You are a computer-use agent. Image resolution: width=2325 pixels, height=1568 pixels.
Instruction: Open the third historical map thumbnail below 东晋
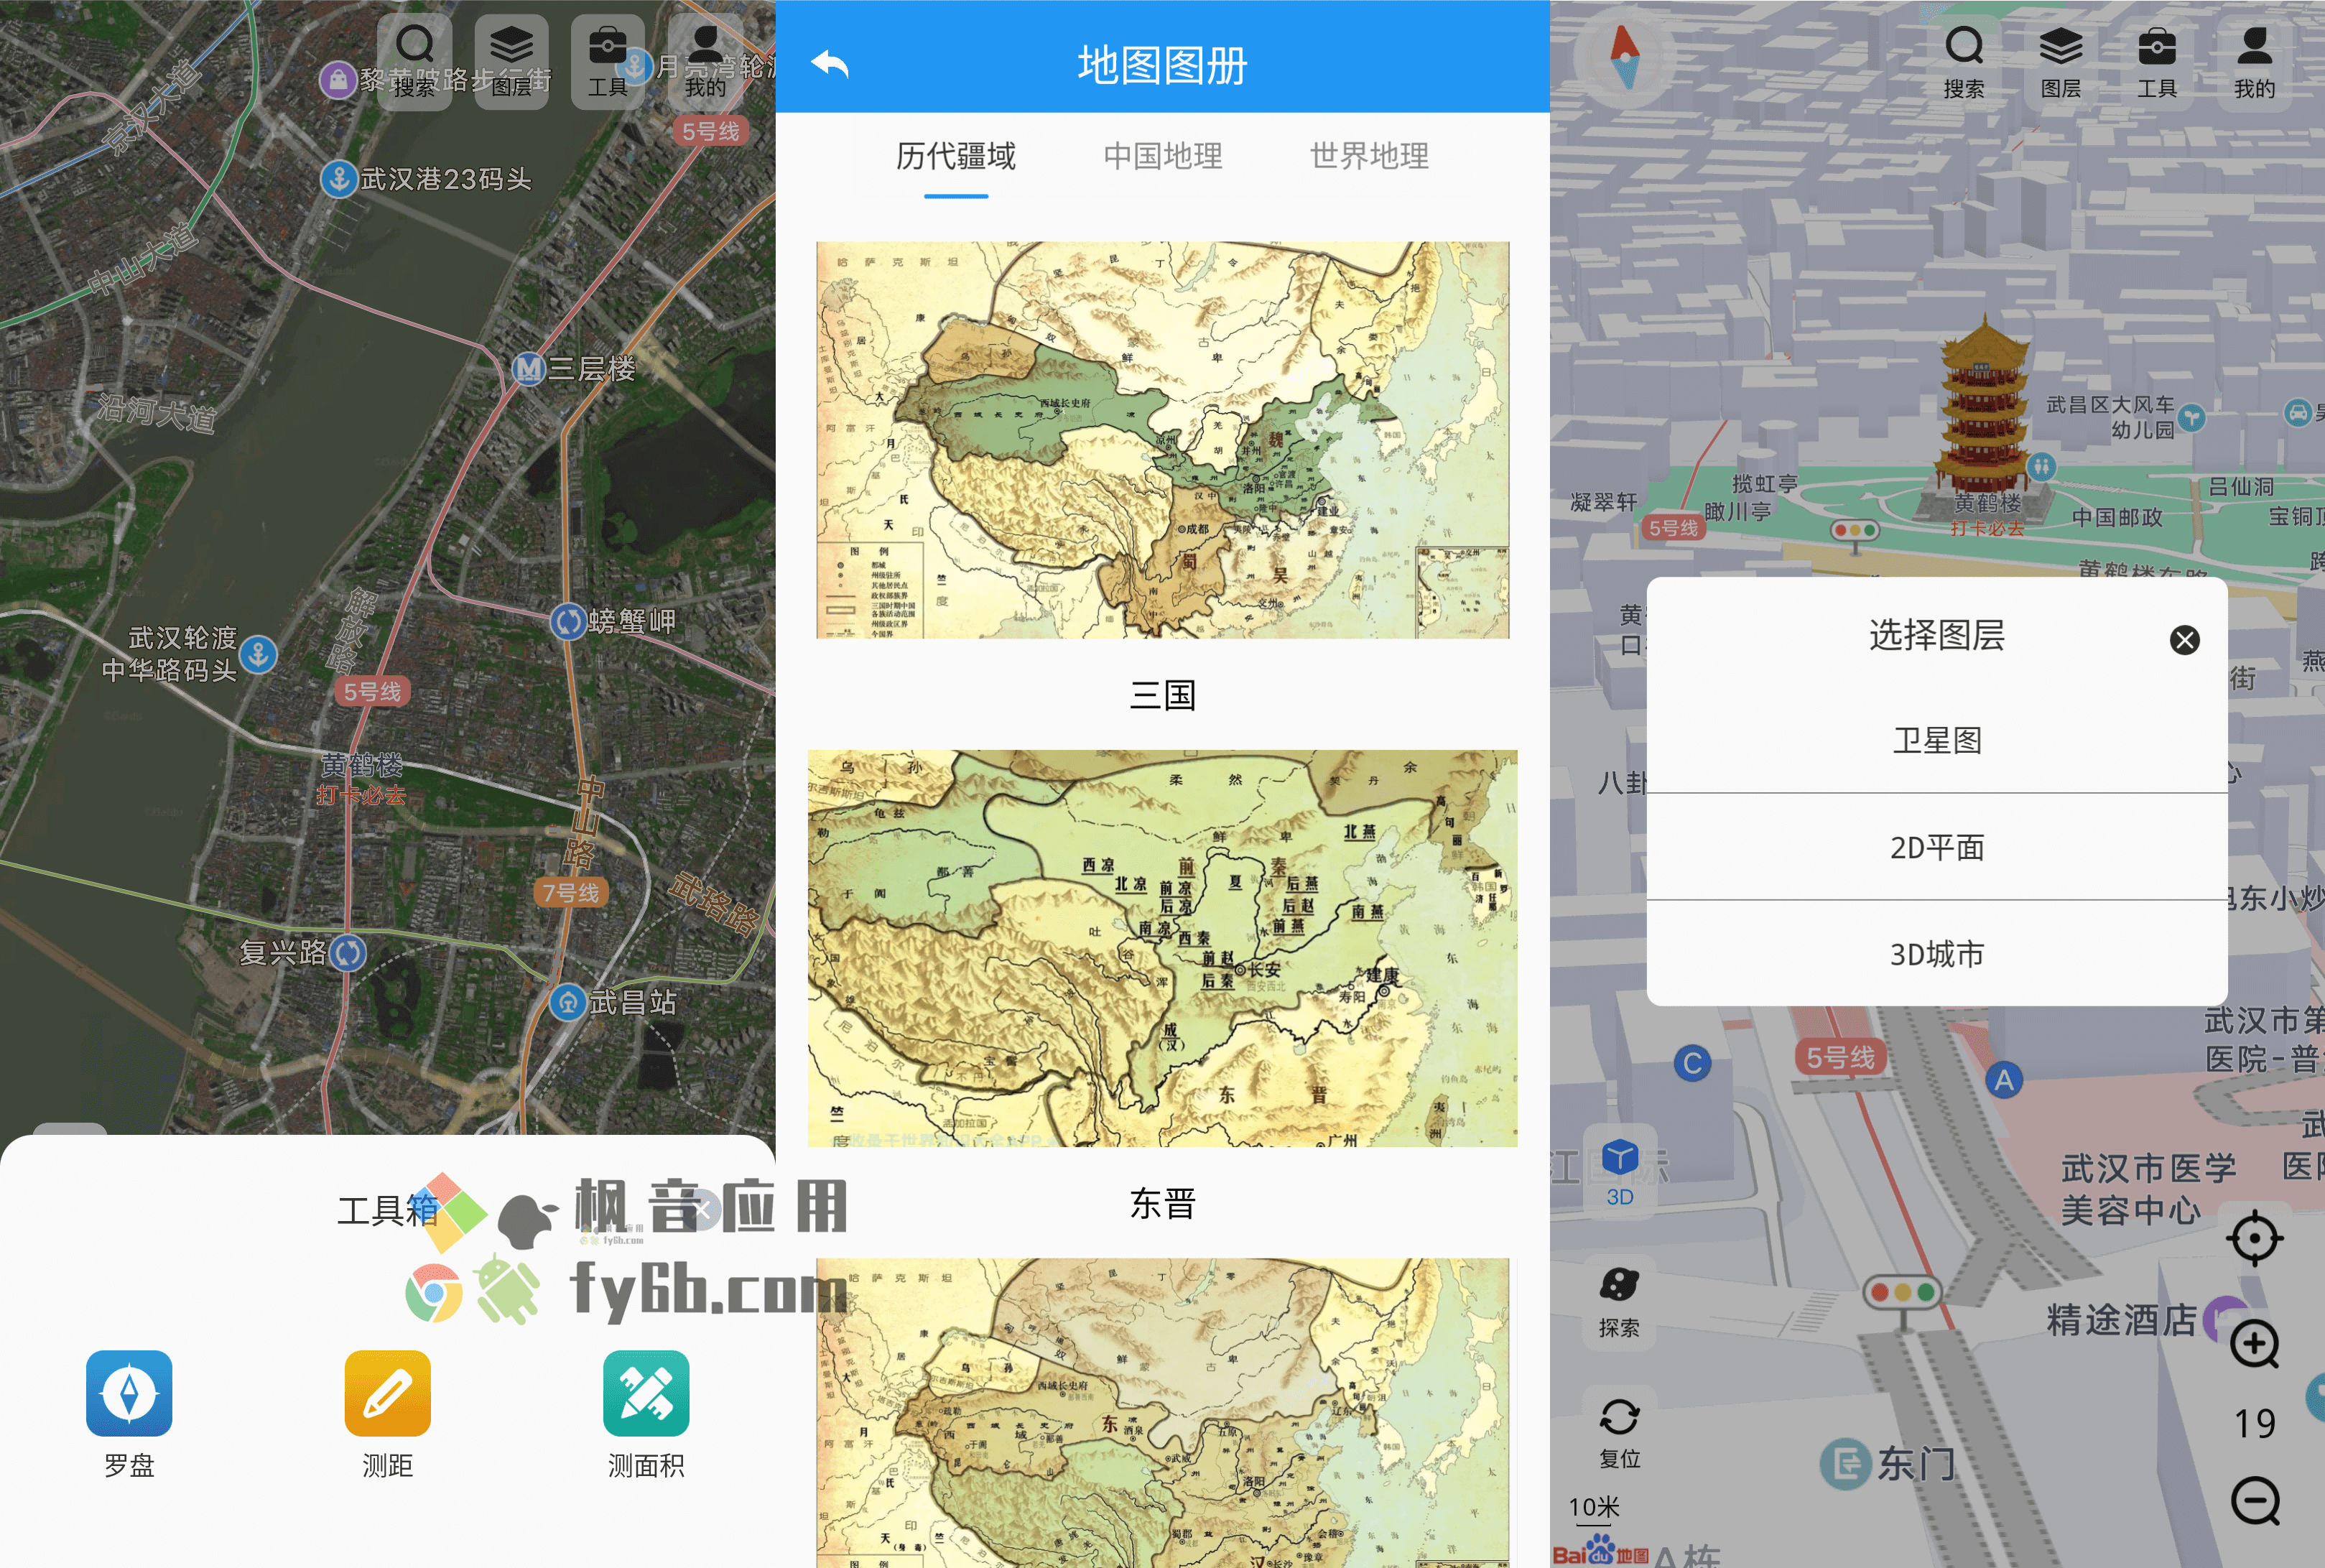(x=1162, y=1412)
